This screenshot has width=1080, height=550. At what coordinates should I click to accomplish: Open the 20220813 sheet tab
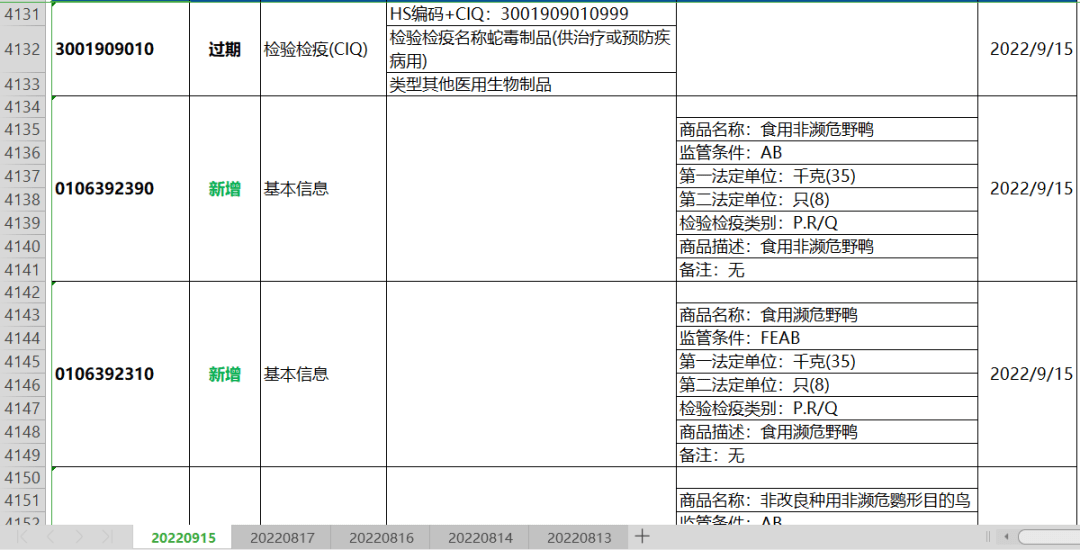(x=579, y=538)
